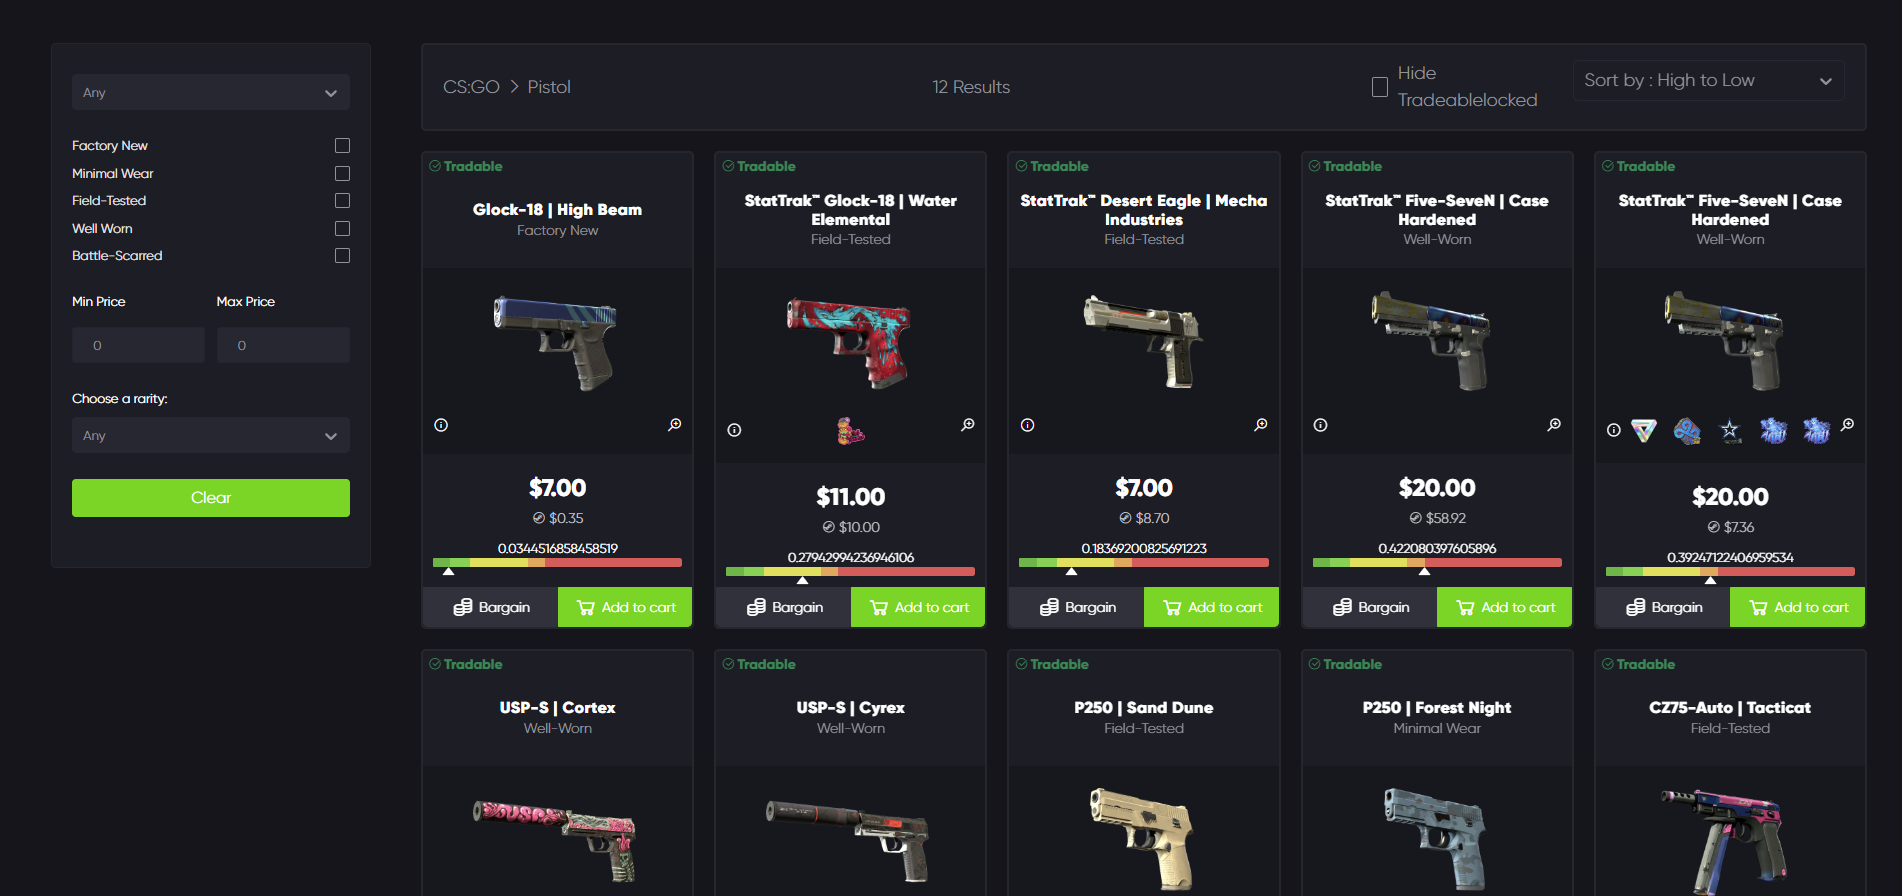Screen dimensions: 1902x896
Task: Enable the Factory New filter checkbox
Action: (x=342, y=146)
